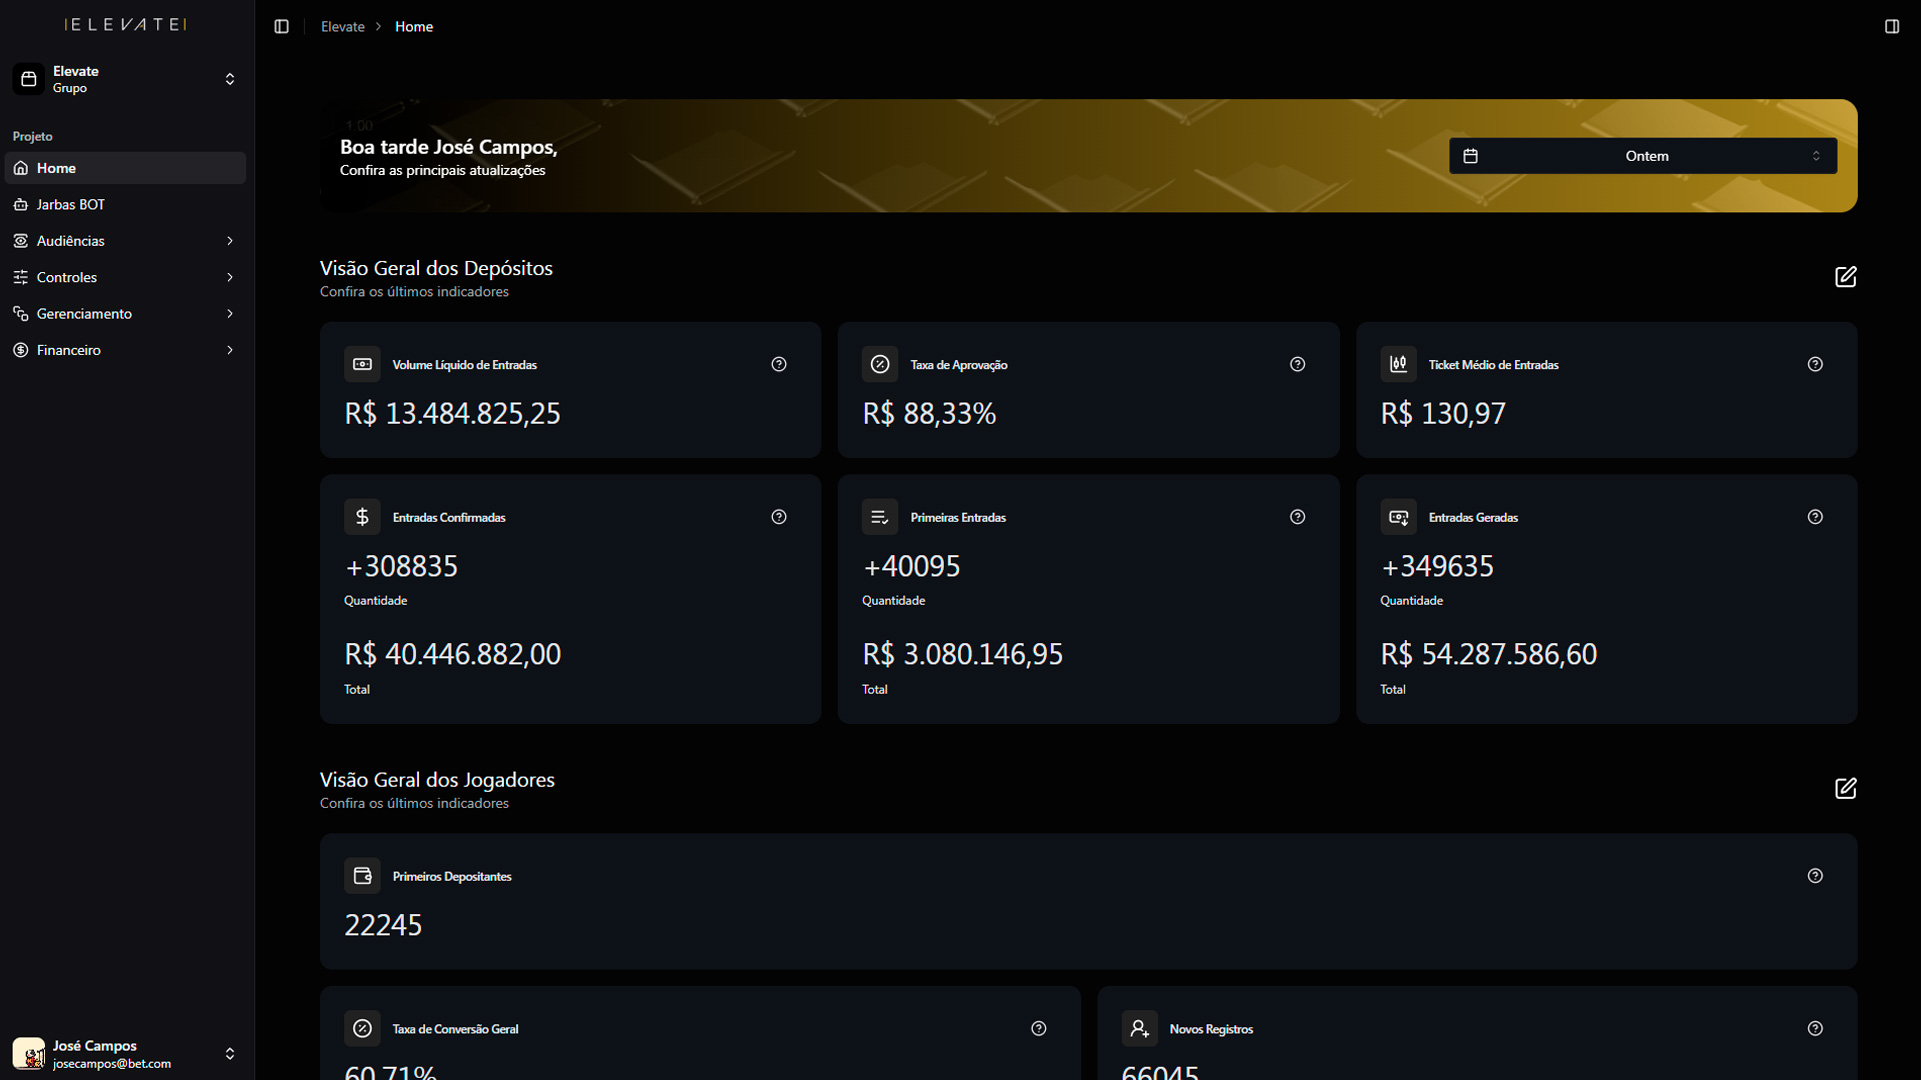Show help for Volume Líquido de Entradas
The width and height of the screenshot is (1921, 1080).
pyautogui.click(x=779, y=364)
